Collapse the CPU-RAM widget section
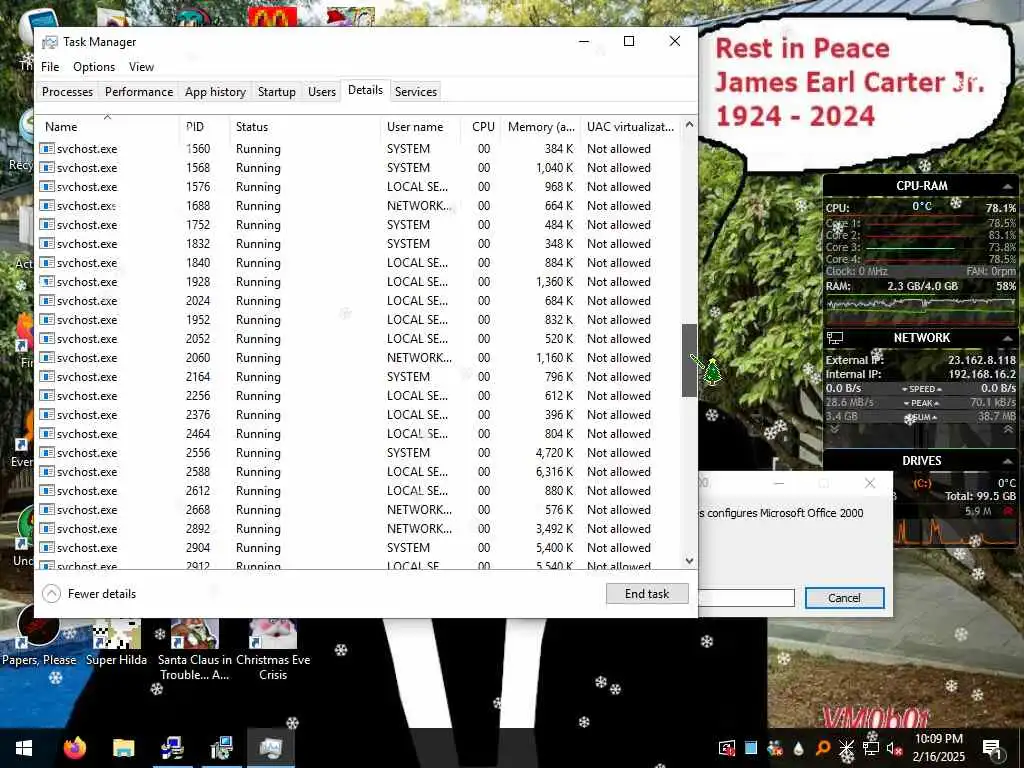 point(1007,186)
